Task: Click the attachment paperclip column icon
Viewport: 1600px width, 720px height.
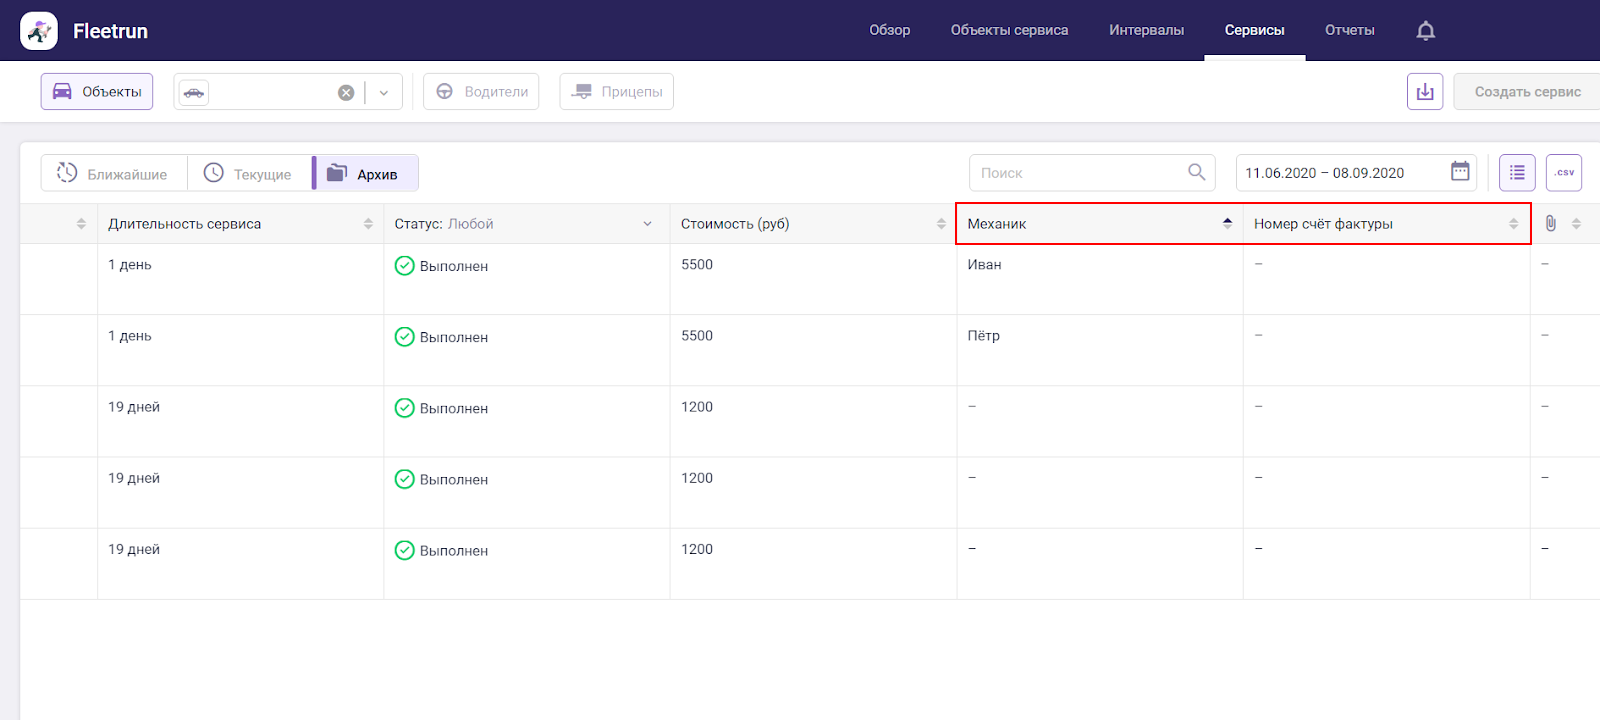Action: pos(1550,224)
